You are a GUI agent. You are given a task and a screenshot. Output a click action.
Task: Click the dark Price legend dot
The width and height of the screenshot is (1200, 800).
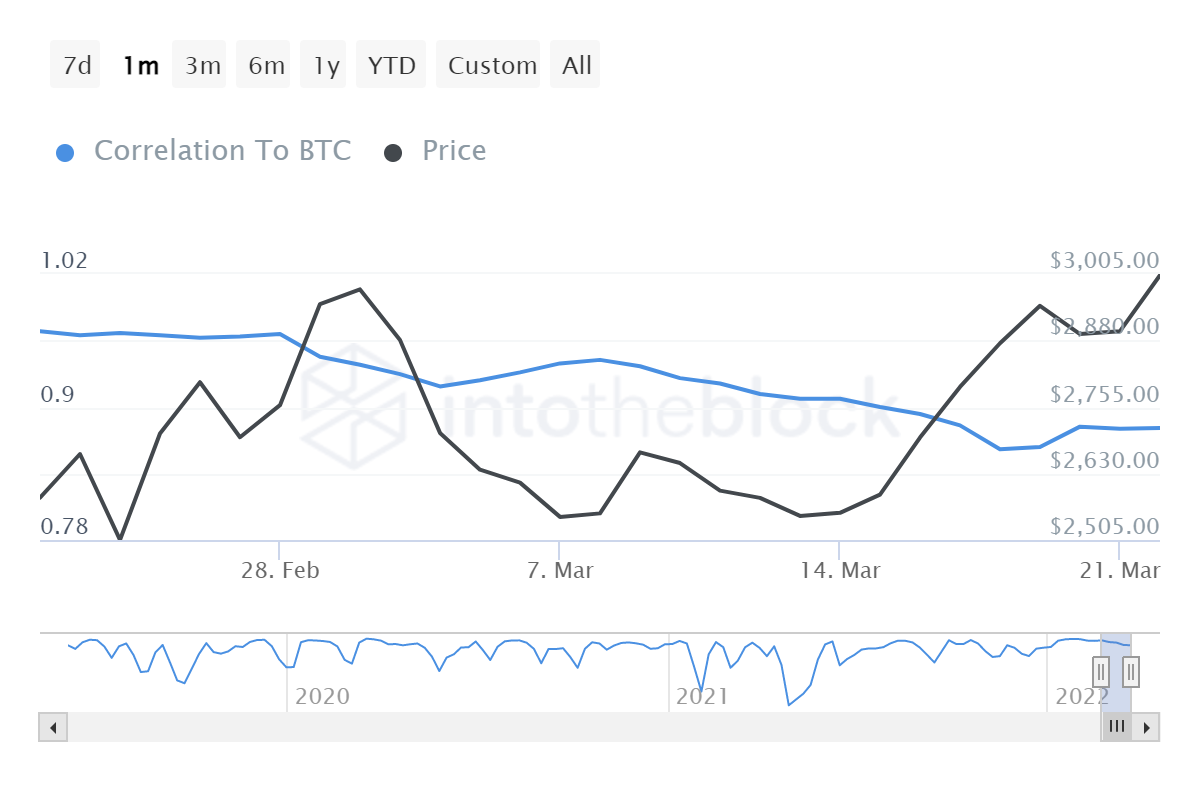point(393,153)
